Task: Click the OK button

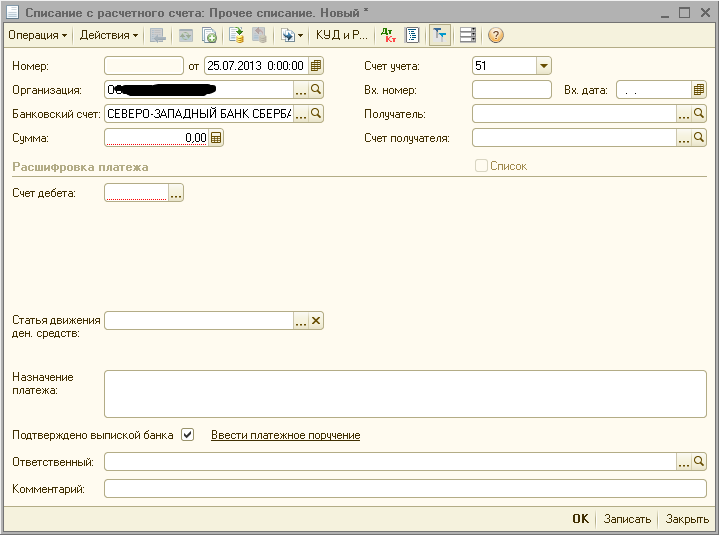Action: 580,519
